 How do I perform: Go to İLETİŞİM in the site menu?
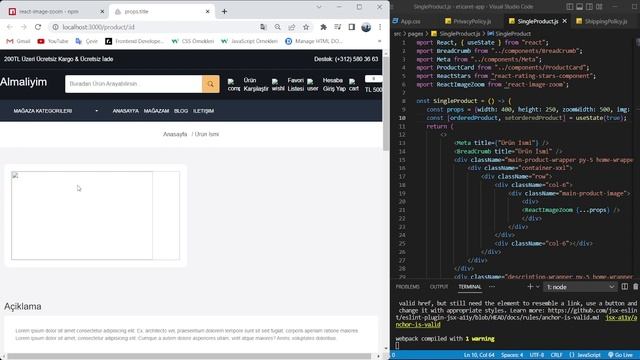(x=203, y=111)
